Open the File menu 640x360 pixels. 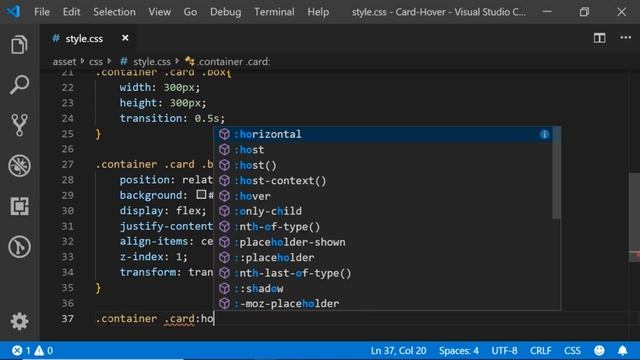pos(42,12)
